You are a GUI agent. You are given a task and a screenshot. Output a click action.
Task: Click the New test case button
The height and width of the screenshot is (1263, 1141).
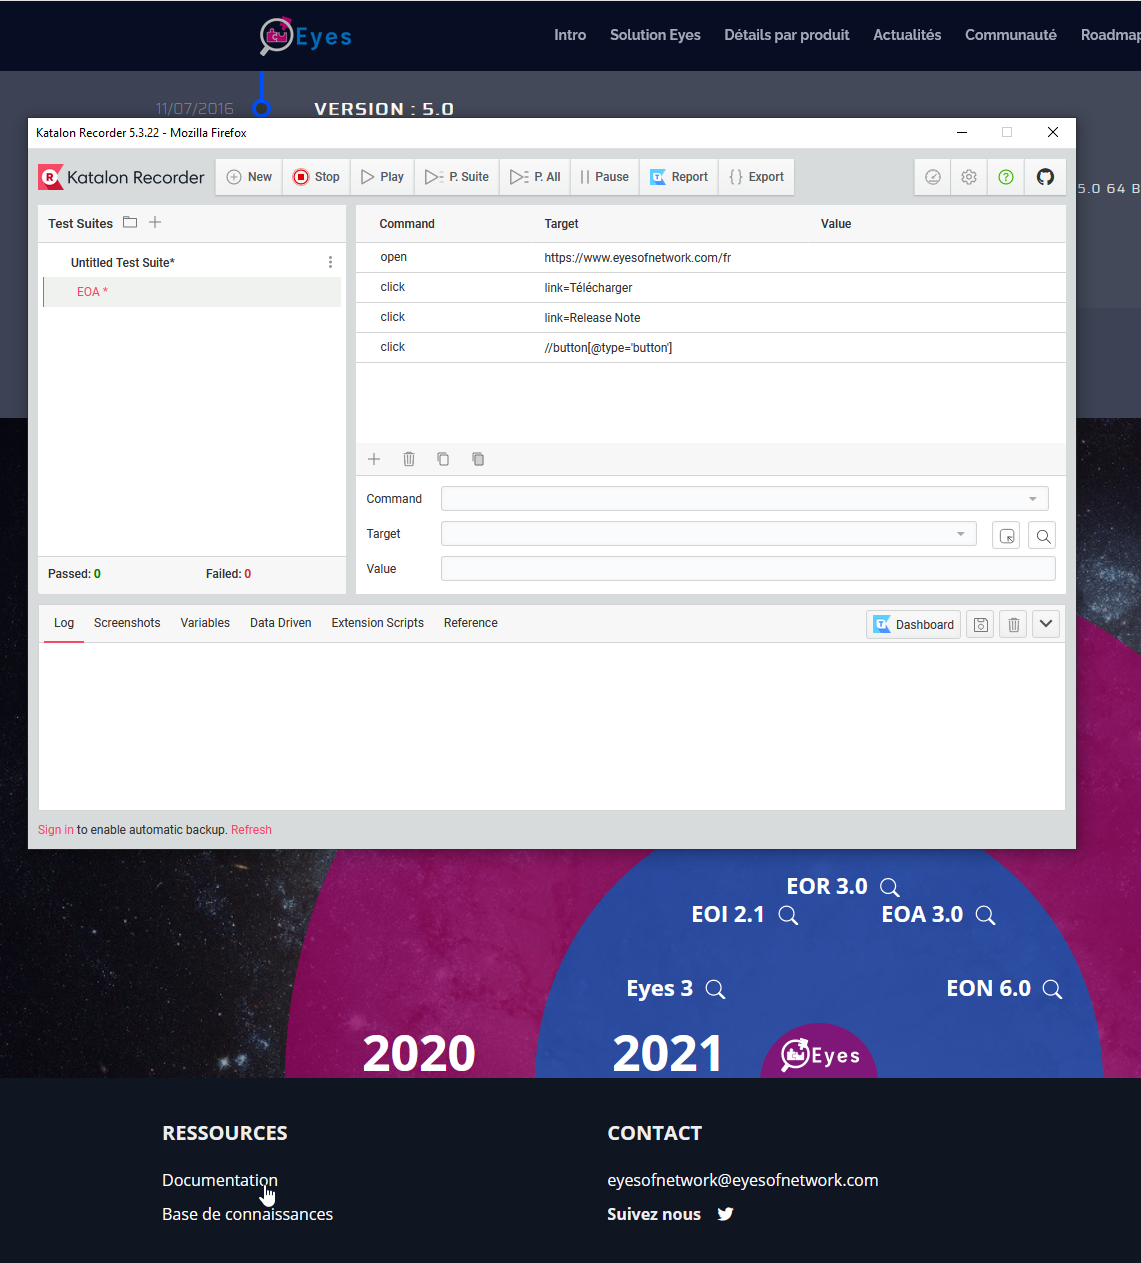coord(249,177)
